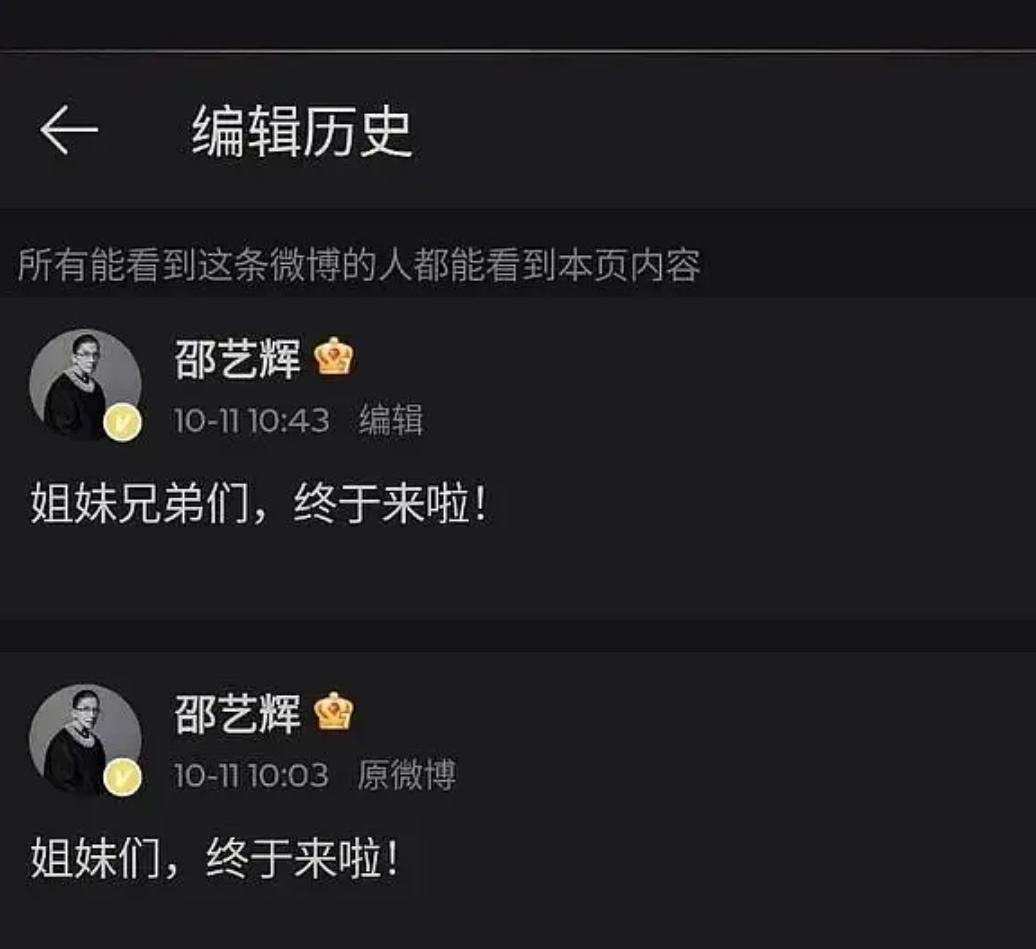Tap the 10-11 10:43 timestamp
The width and height of the screenshot is (1036, 949).
[x=251, y=420]
